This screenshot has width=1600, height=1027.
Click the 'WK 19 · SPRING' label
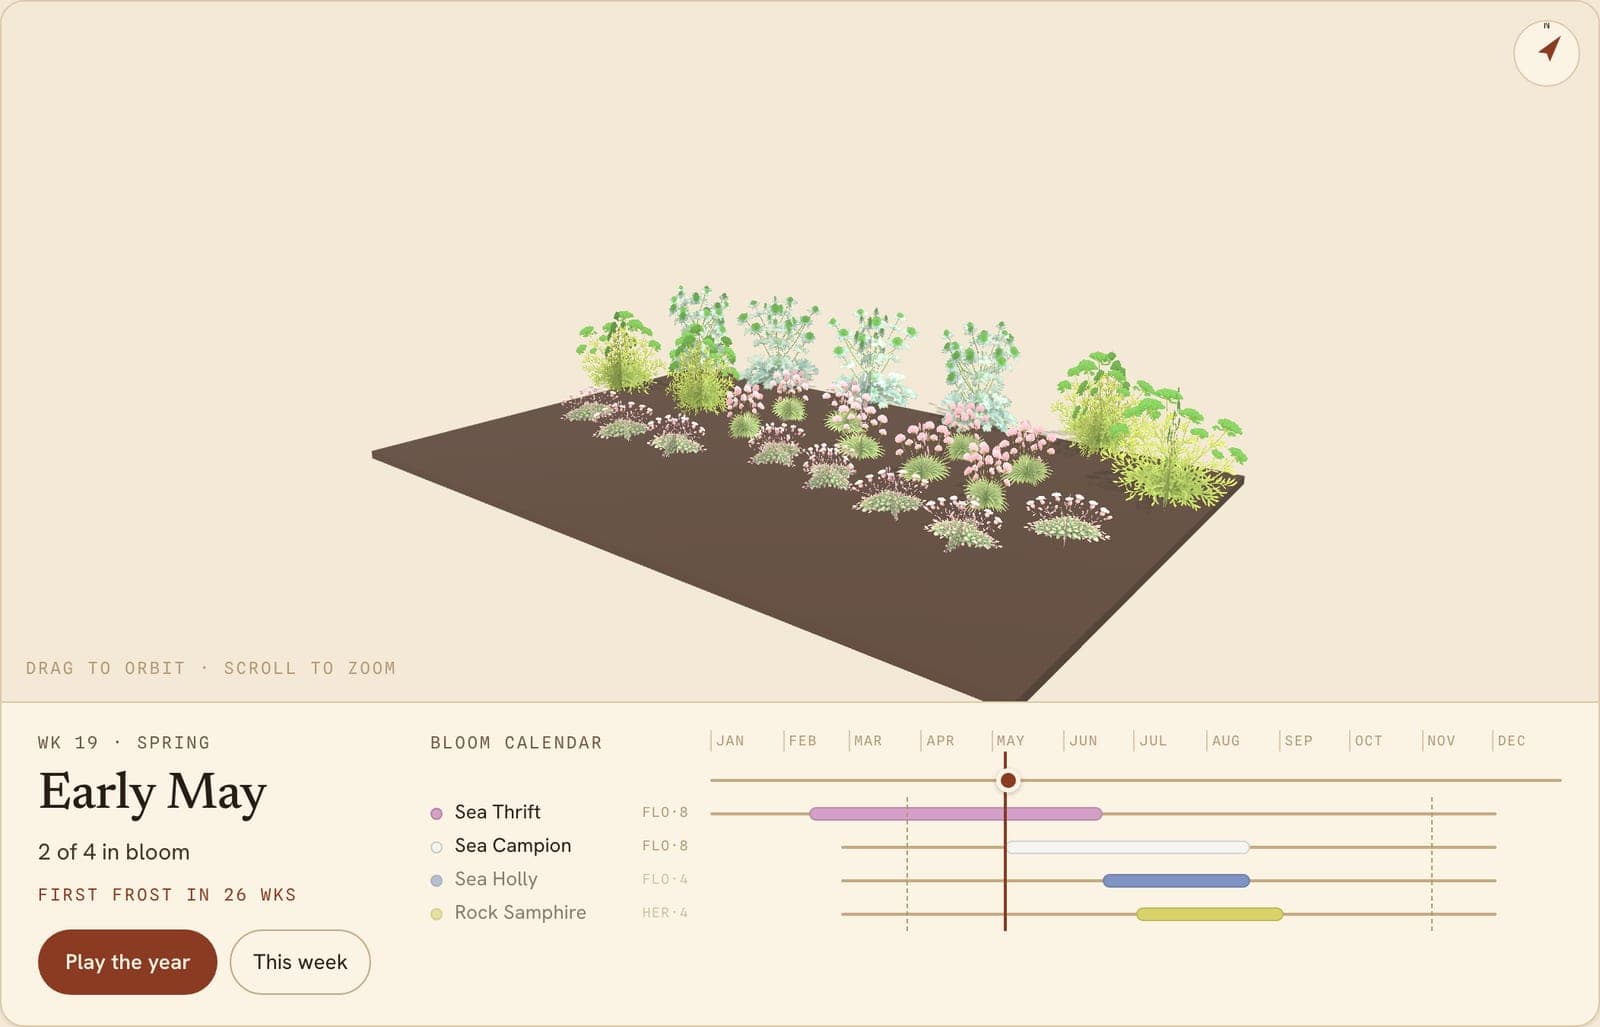tap(124, 743)
